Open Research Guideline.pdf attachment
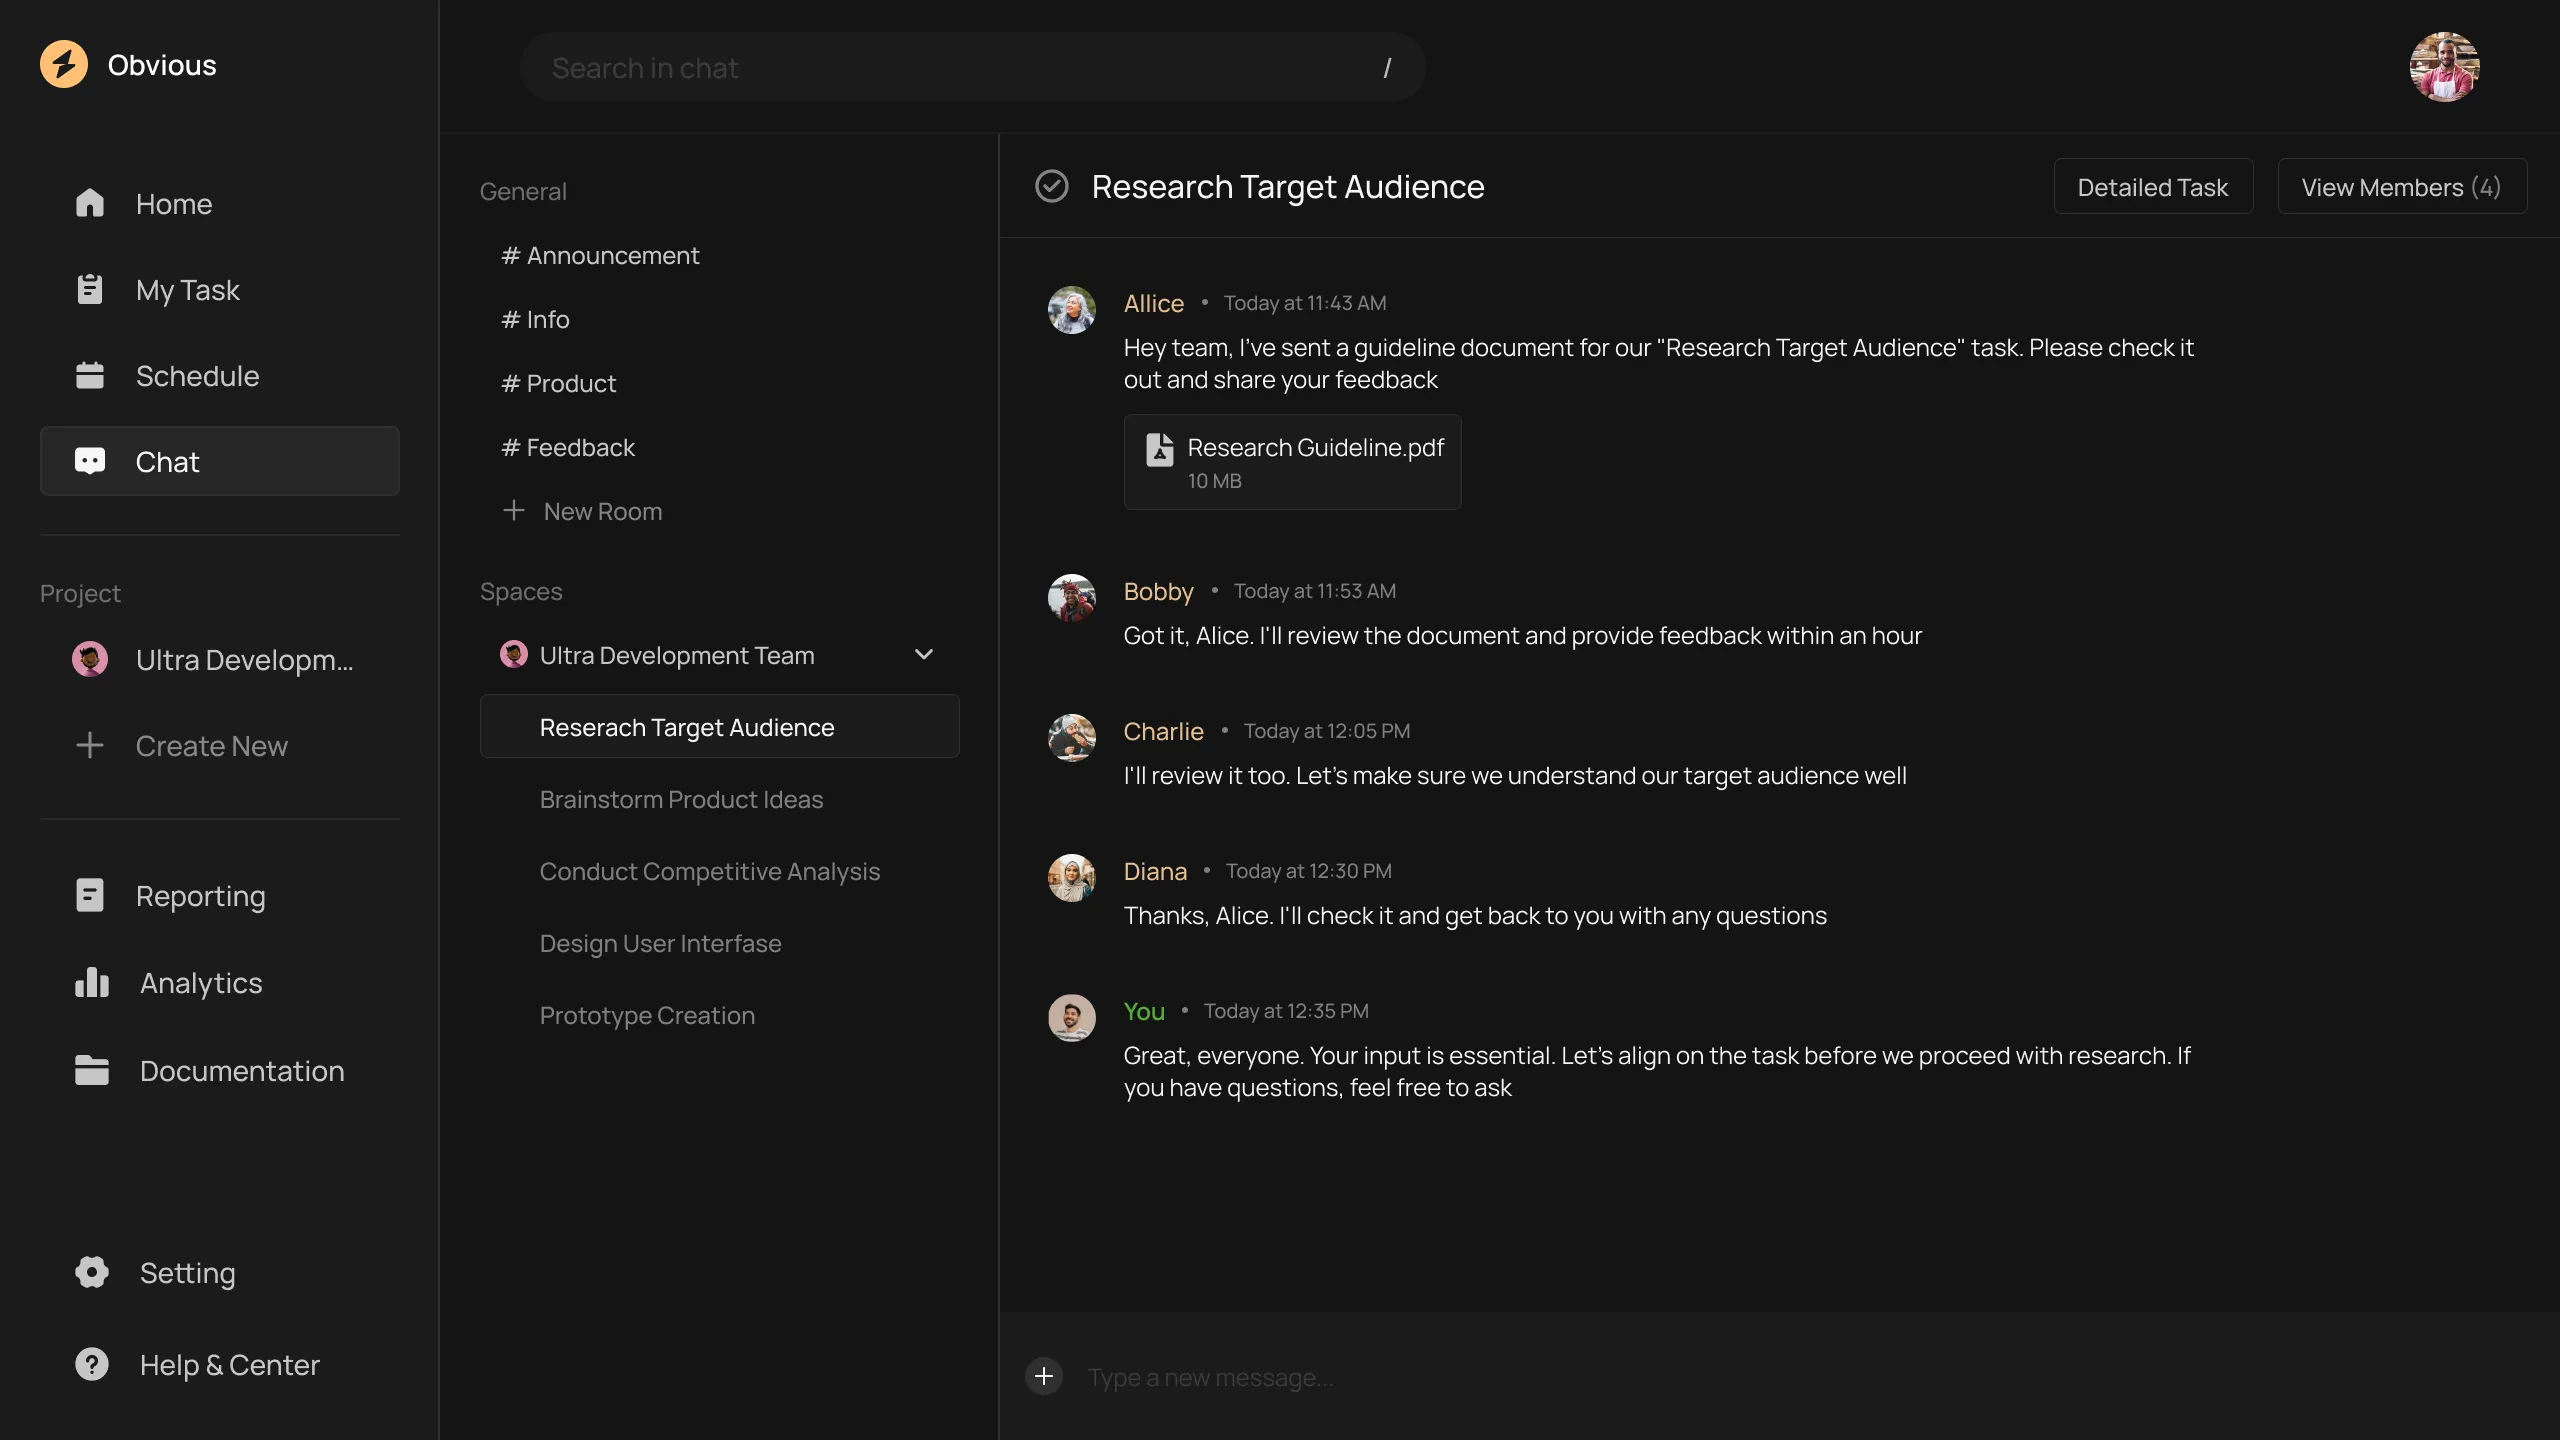Image resolution: width=2560 pixels, height=1440 pixels. point(1292,462)
